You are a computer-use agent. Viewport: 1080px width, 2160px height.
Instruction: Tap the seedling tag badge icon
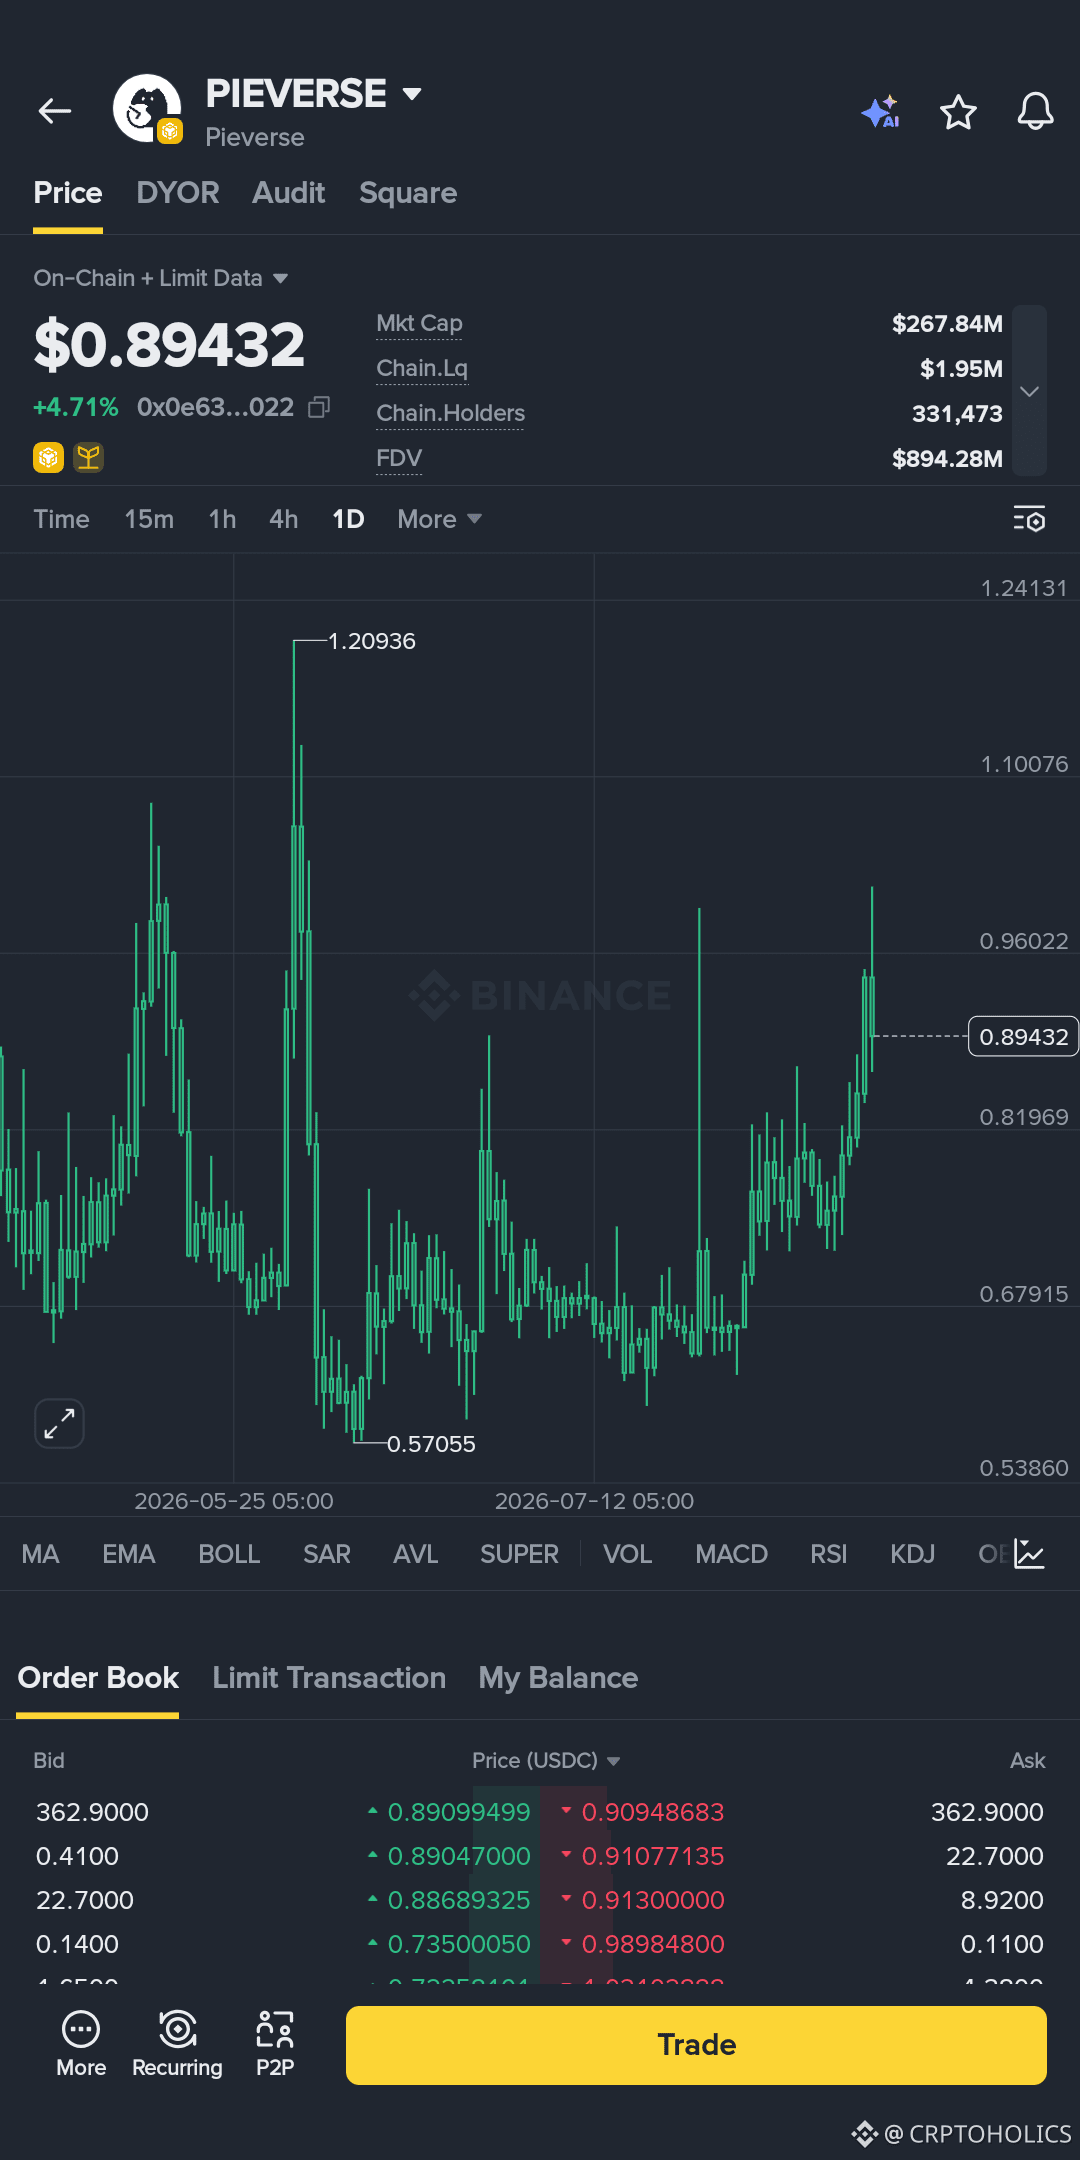tap(89, 457)
